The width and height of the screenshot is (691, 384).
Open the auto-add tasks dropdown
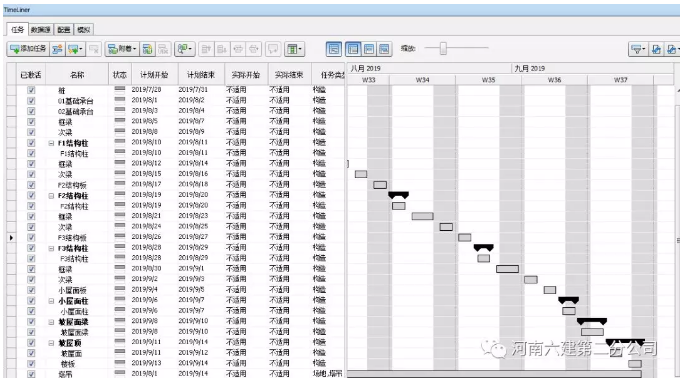pyautogui.click(x=75, y=49)
